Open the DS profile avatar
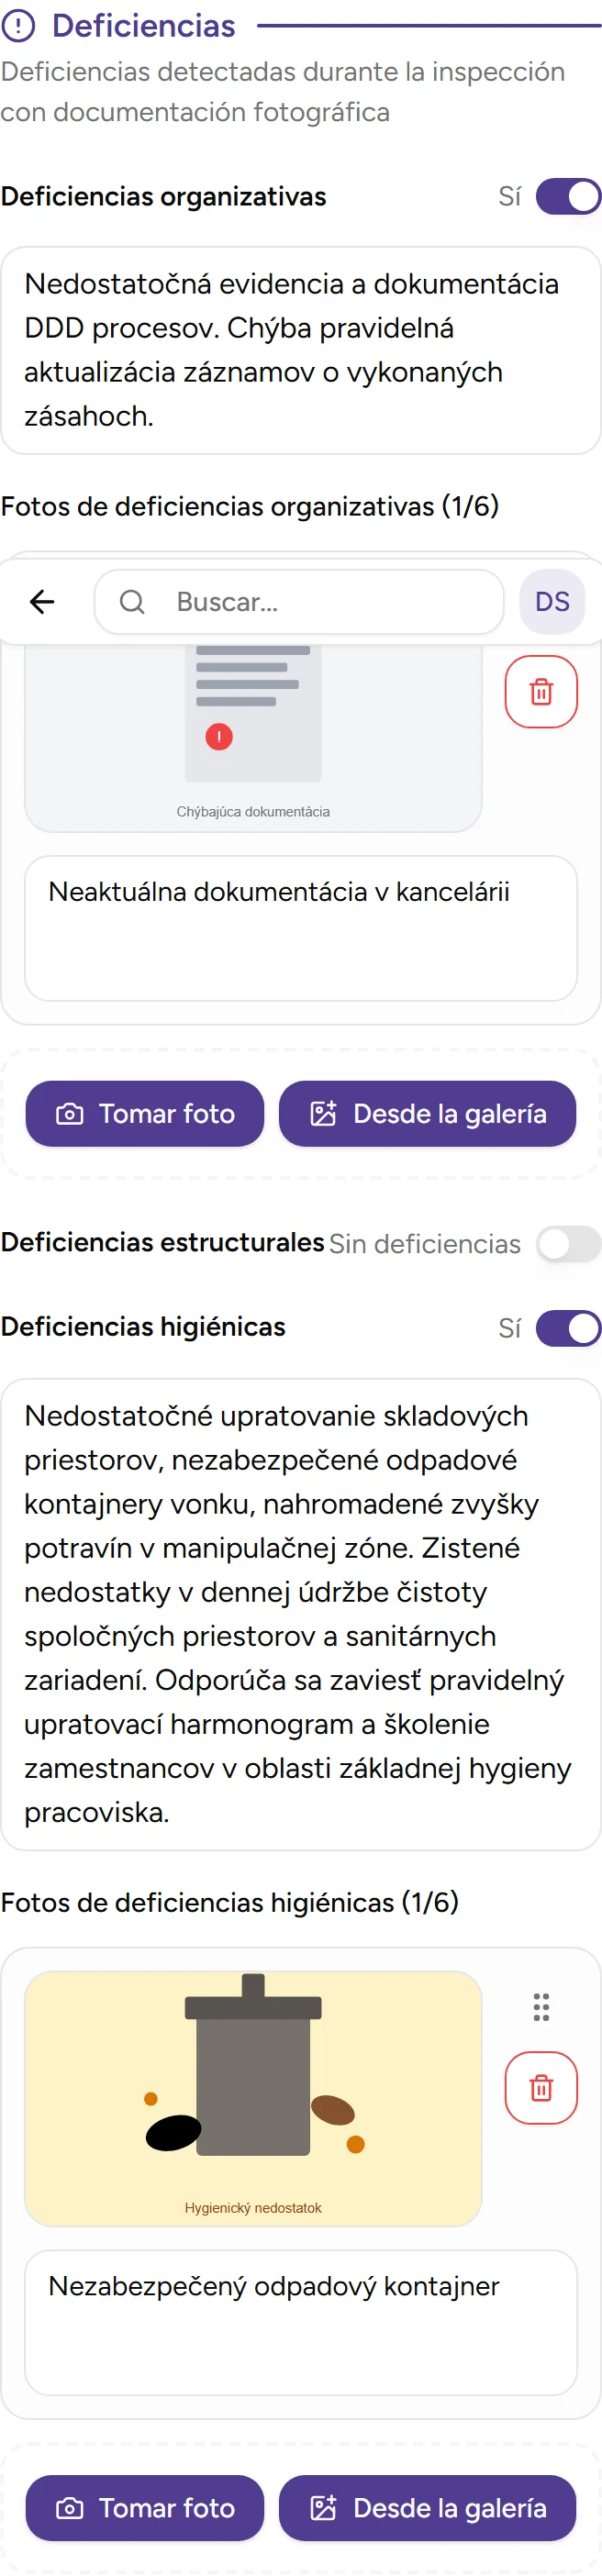This screenshot has width=602, height=2576. (x=553, y=601)
